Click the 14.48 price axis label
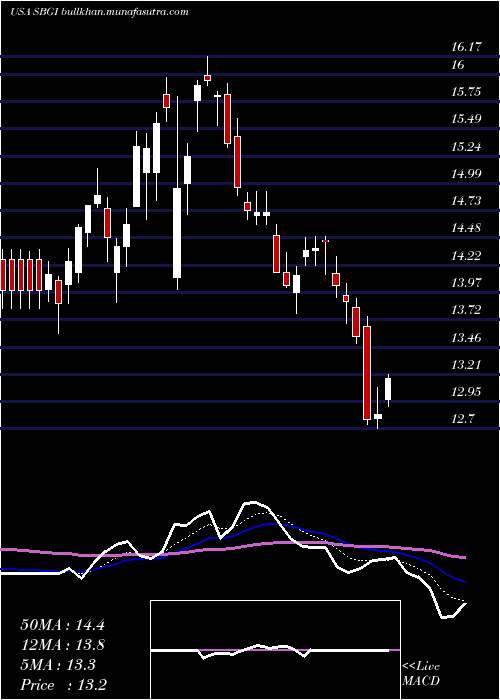The image size is (500, 700). (x=466, y=228)
